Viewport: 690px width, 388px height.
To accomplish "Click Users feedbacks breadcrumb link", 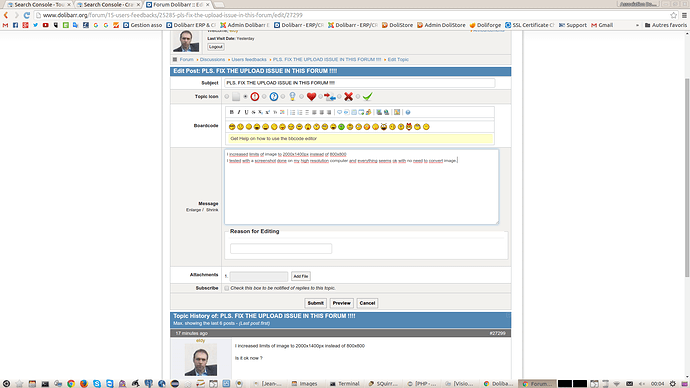I will pos(249,59).
